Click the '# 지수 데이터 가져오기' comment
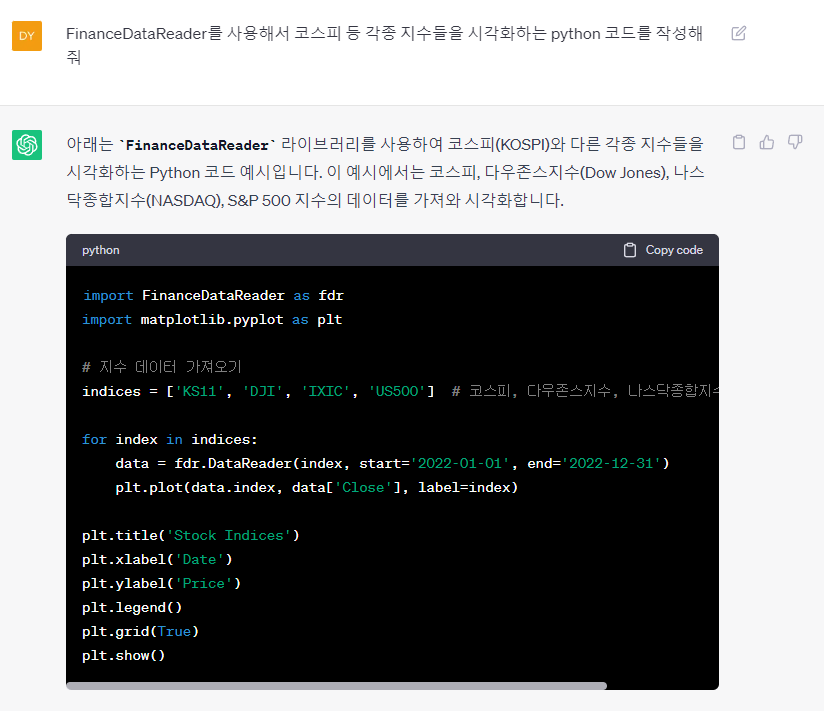The height and width of the screenshot is (711, 824). pos(161,367)
